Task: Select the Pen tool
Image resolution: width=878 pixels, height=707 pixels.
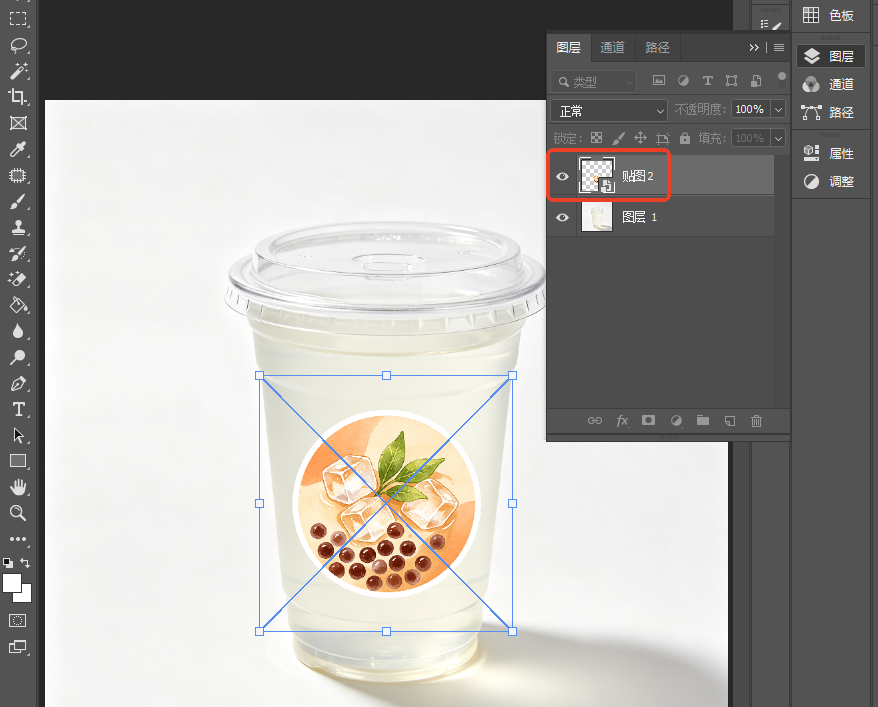Action: tap(18, 384)
